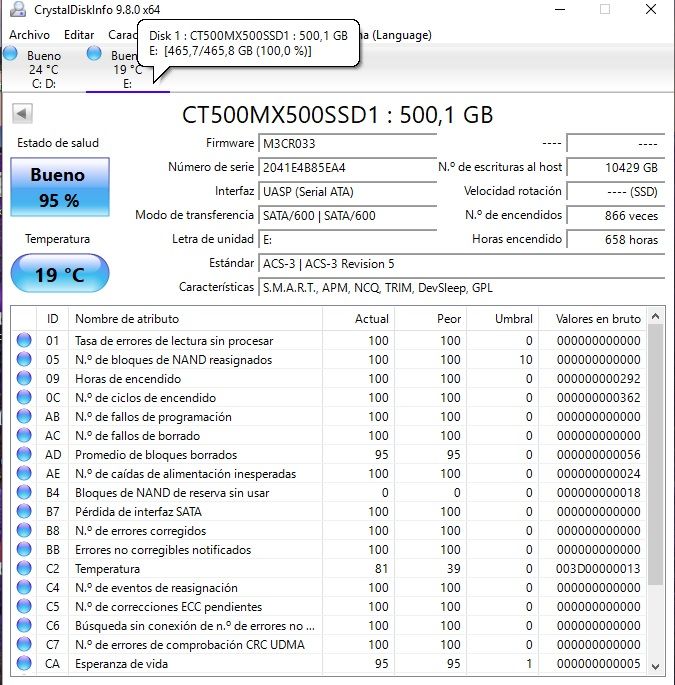Click the blue status orb for E: disk
Image resolution: width=675 pixels, height=685 pixels.
94,54
